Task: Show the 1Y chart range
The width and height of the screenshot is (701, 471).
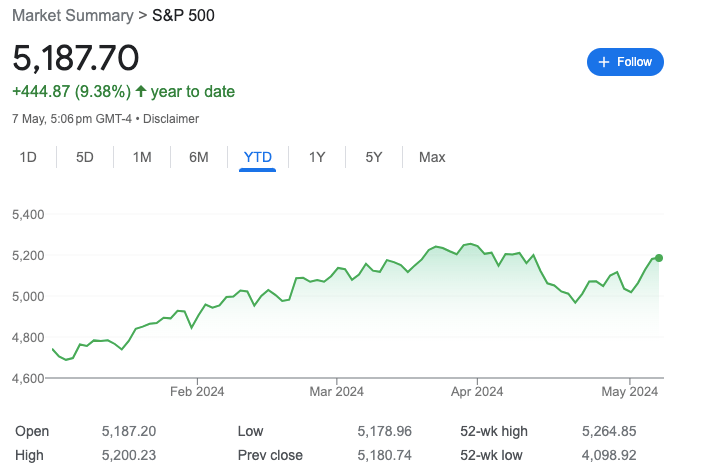Action: (317, 157)
